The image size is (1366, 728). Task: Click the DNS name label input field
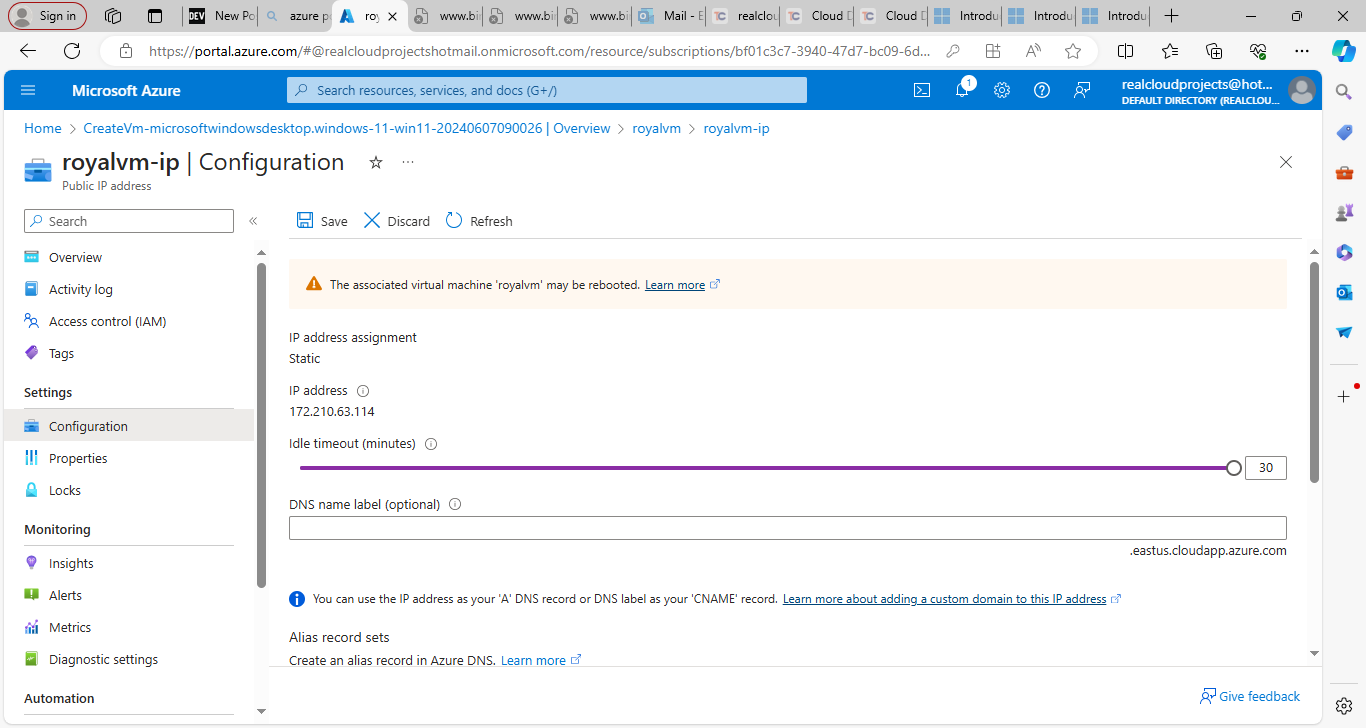pos(787,528)
